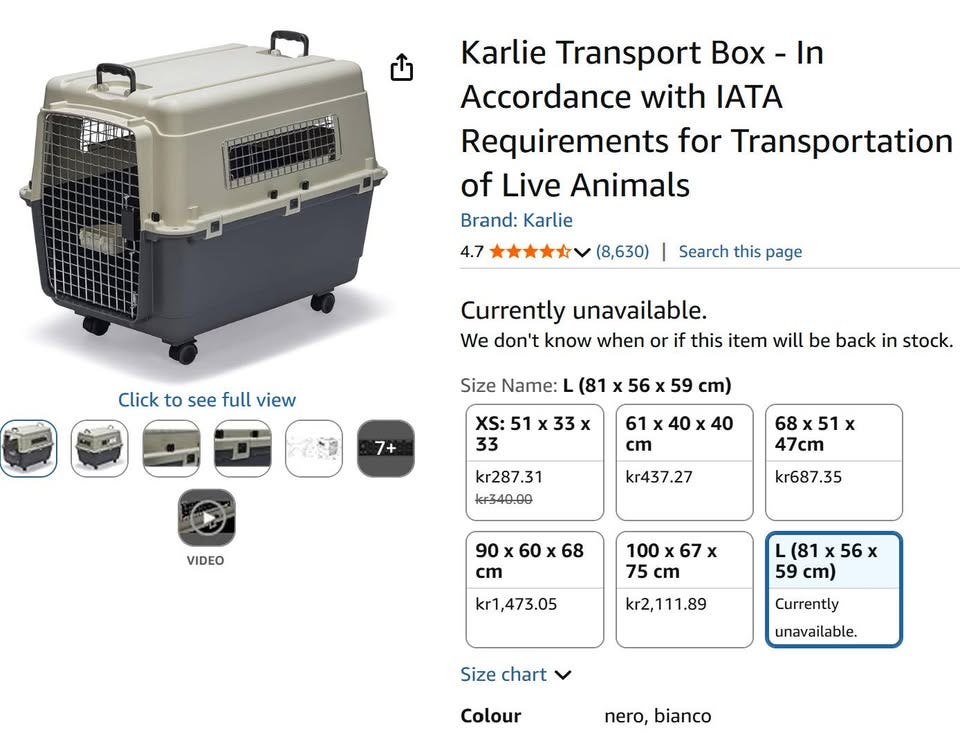This screenshot has width=960, height=741.
Task: Visit the Brand: Karlie store link
Action: tap(517, 220)
